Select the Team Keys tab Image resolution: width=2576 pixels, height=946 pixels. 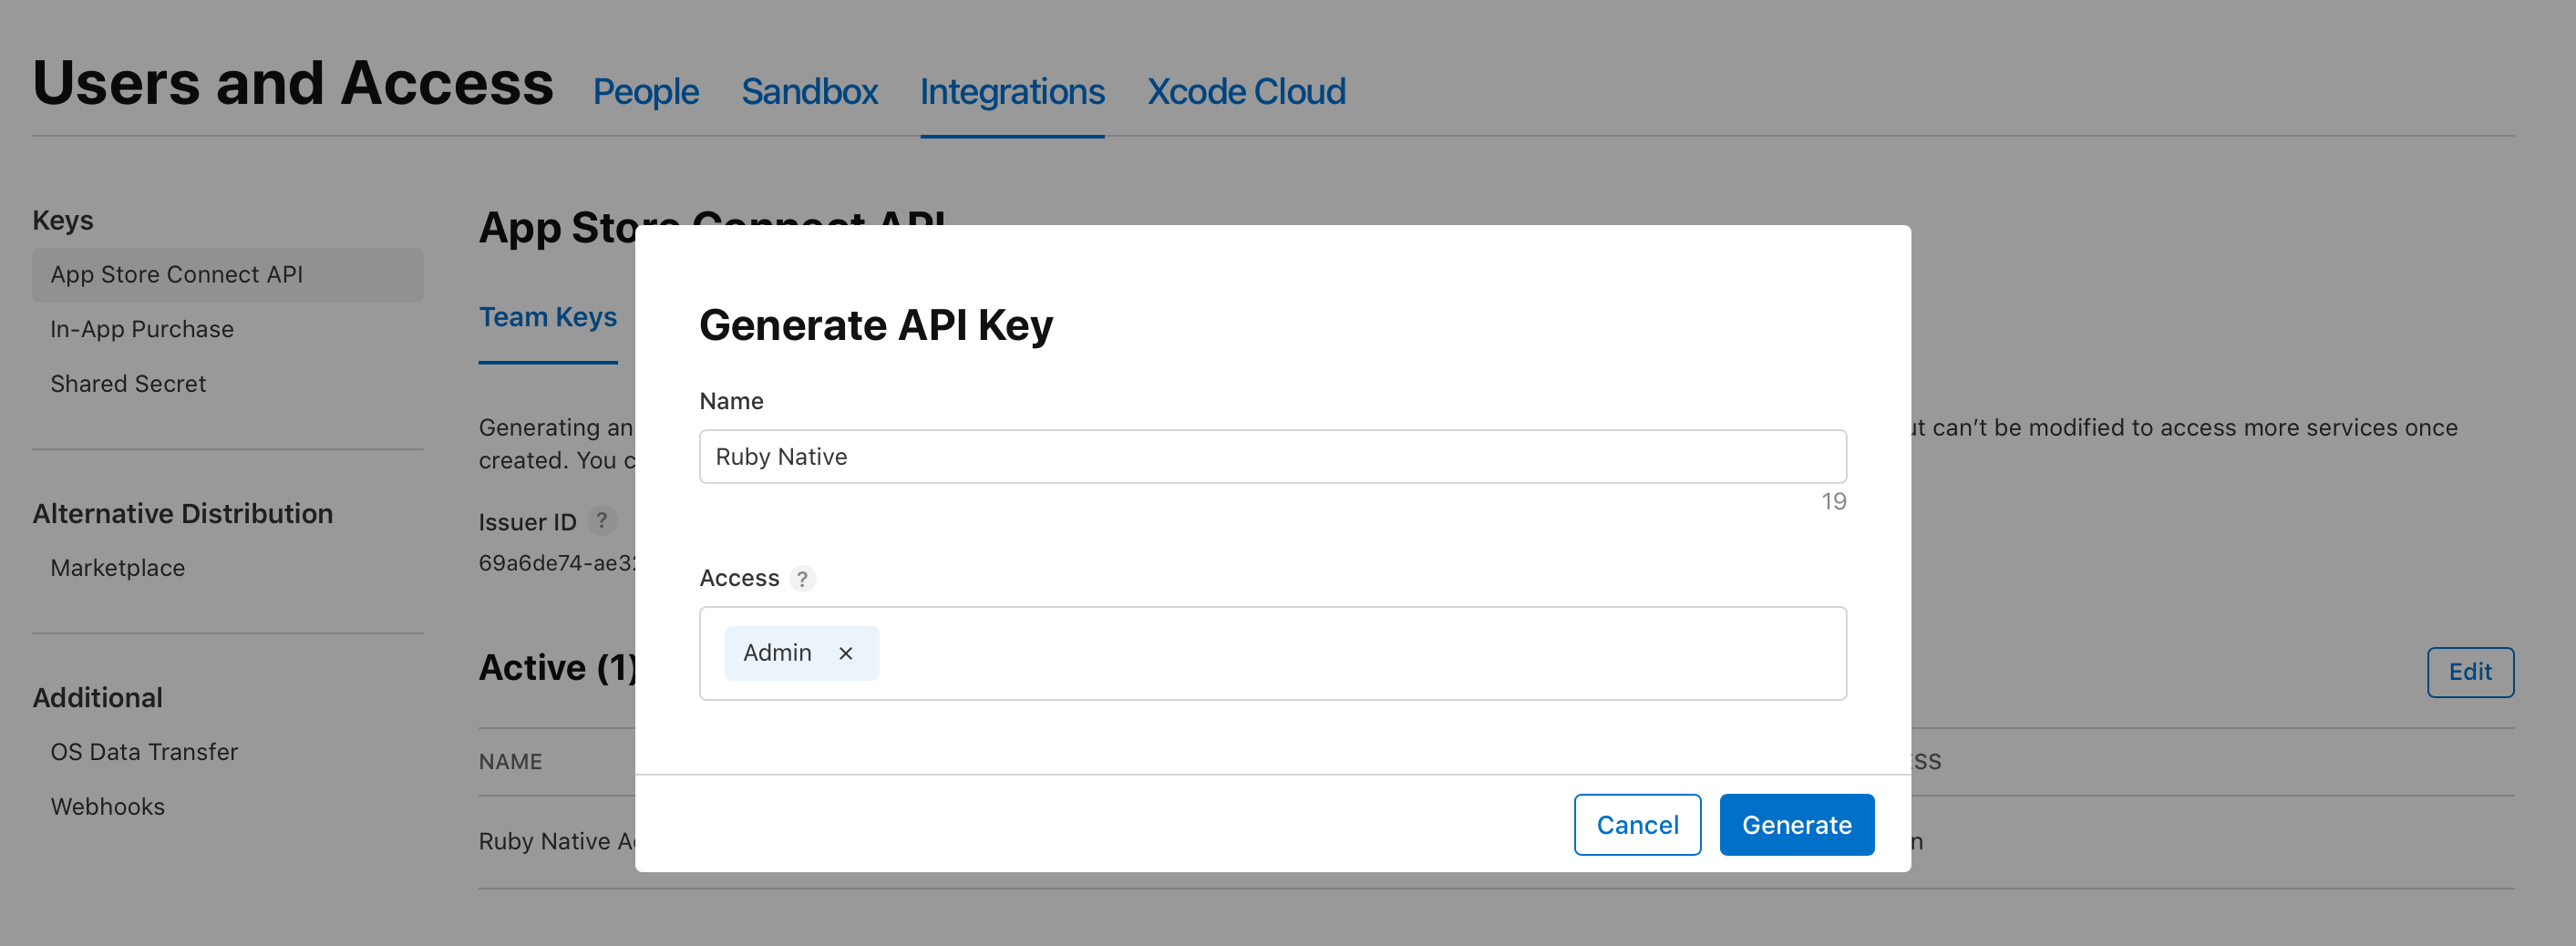pyautogui.click(x=548, y=317)
